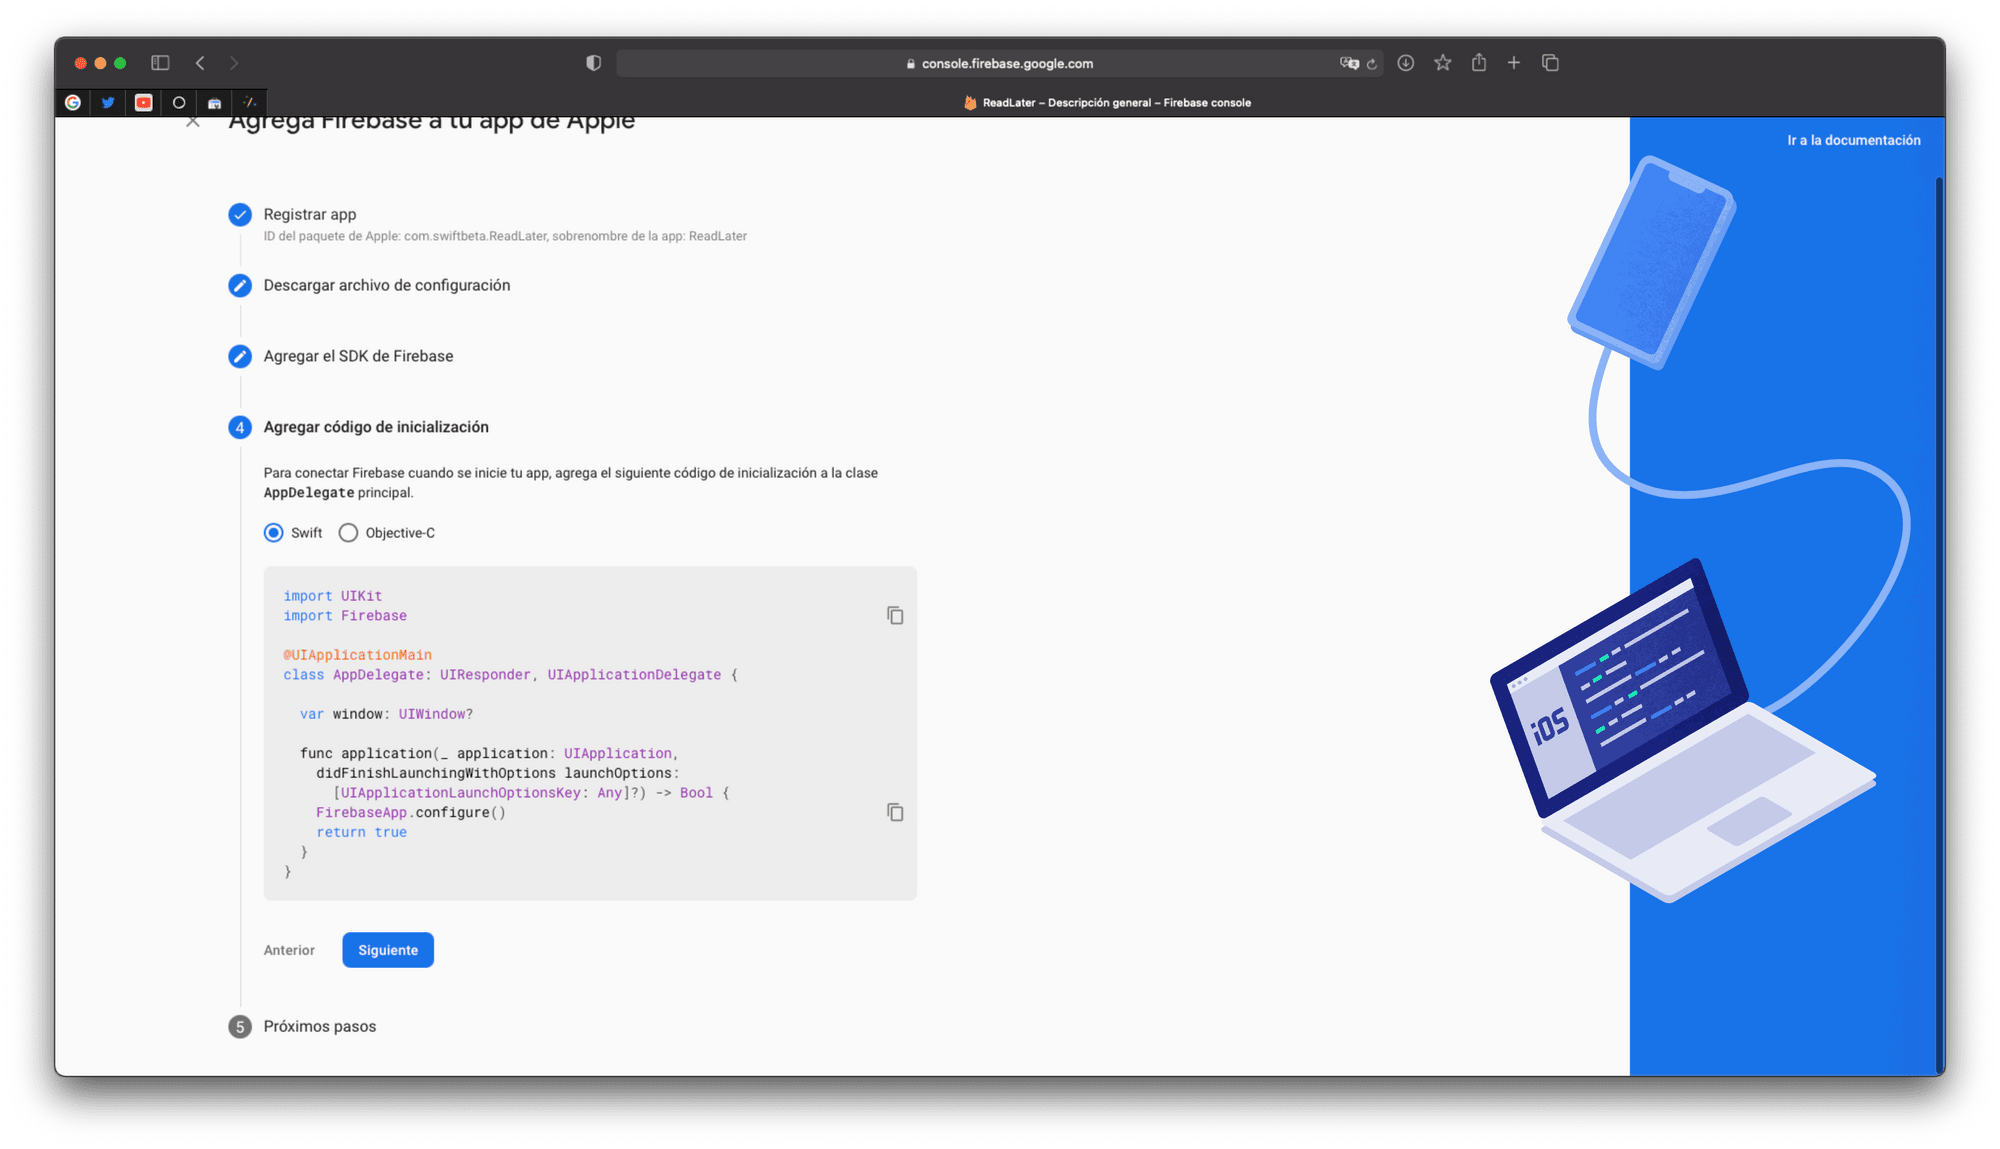Screen dimensions: 2000x1149
Task: Click the @UIApplicationMain code line
Action: click(x=357, y=655)
